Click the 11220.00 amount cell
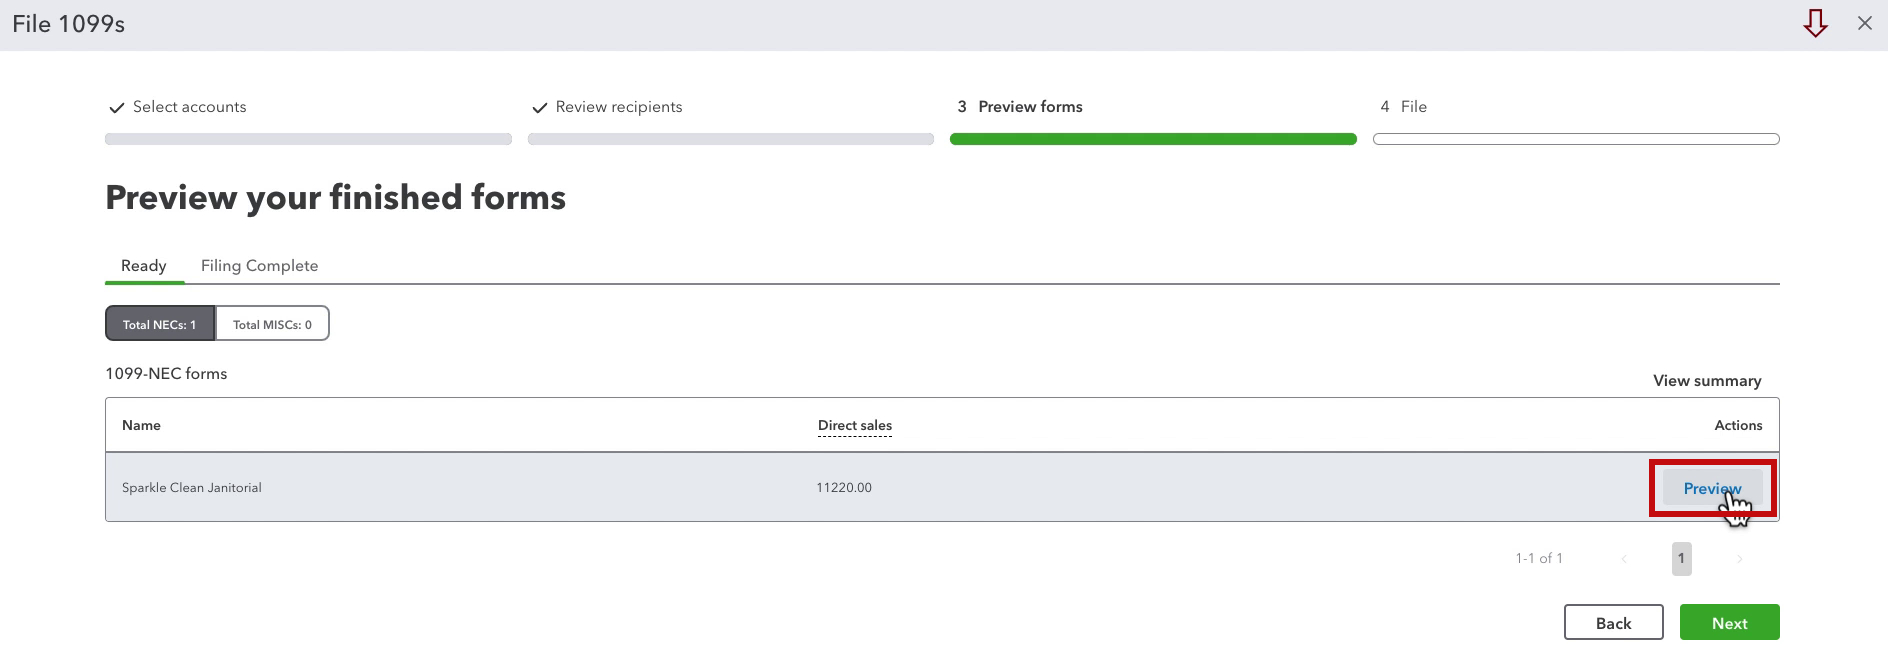1888x652 pixels. pyautogui.click(x=844, y=488)
